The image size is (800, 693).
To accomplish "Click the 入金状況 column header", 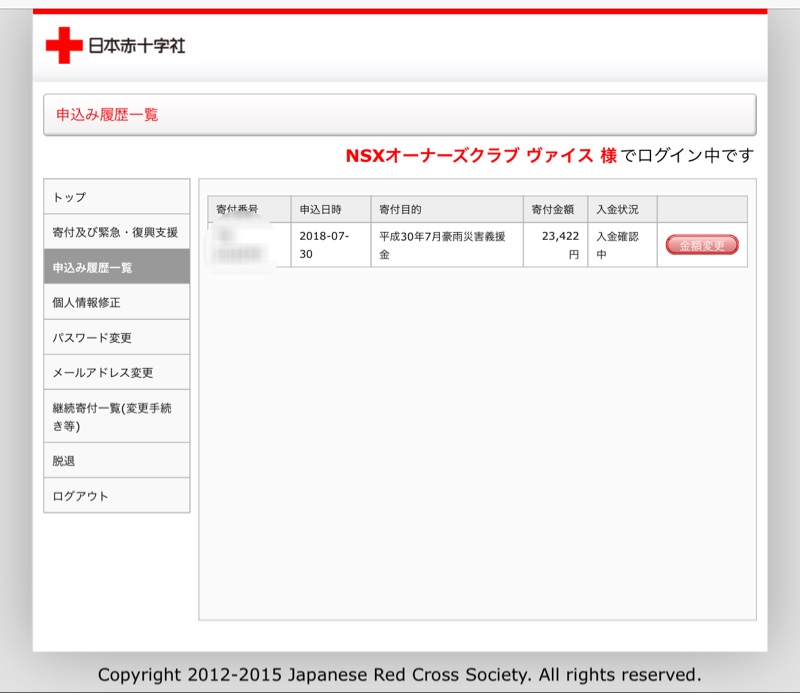I will point(622,209).
